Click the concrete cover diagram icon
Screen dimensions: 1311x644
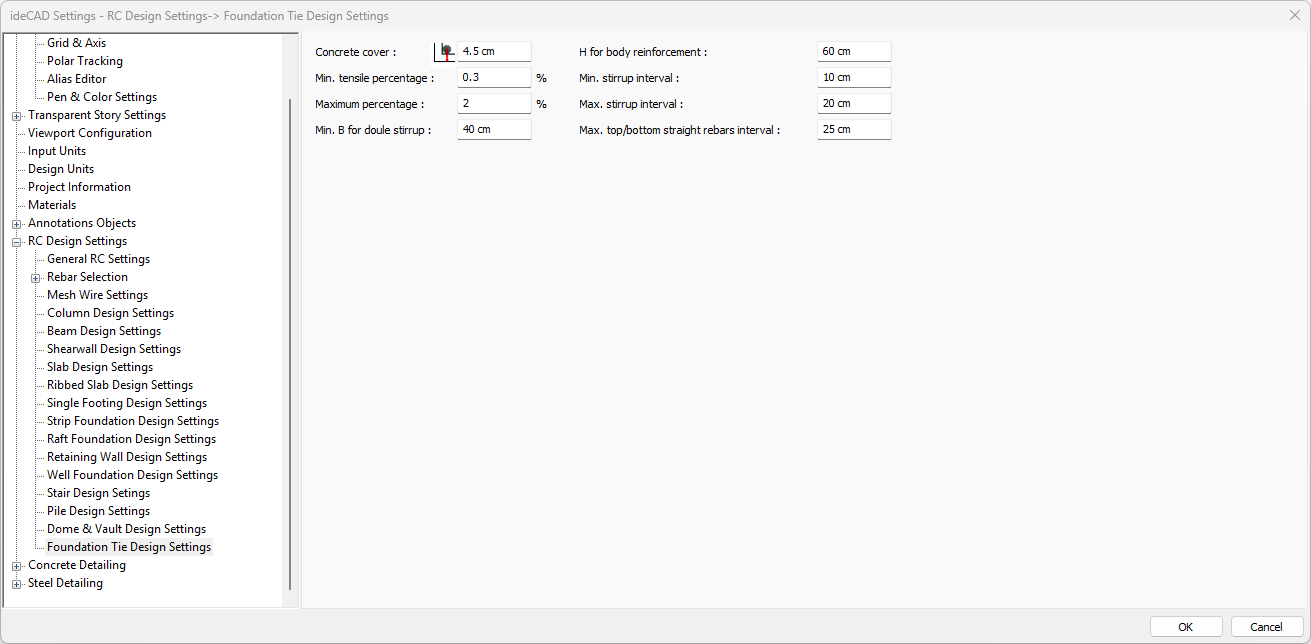coord(444,52)
